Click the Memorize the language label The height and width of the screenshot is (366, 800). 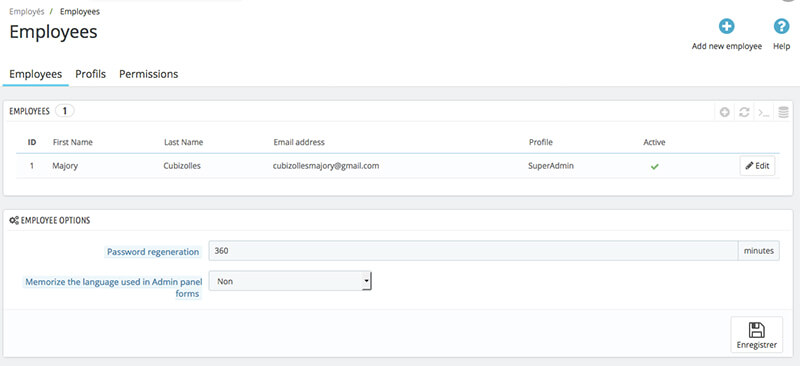click(x=114, y=287)
